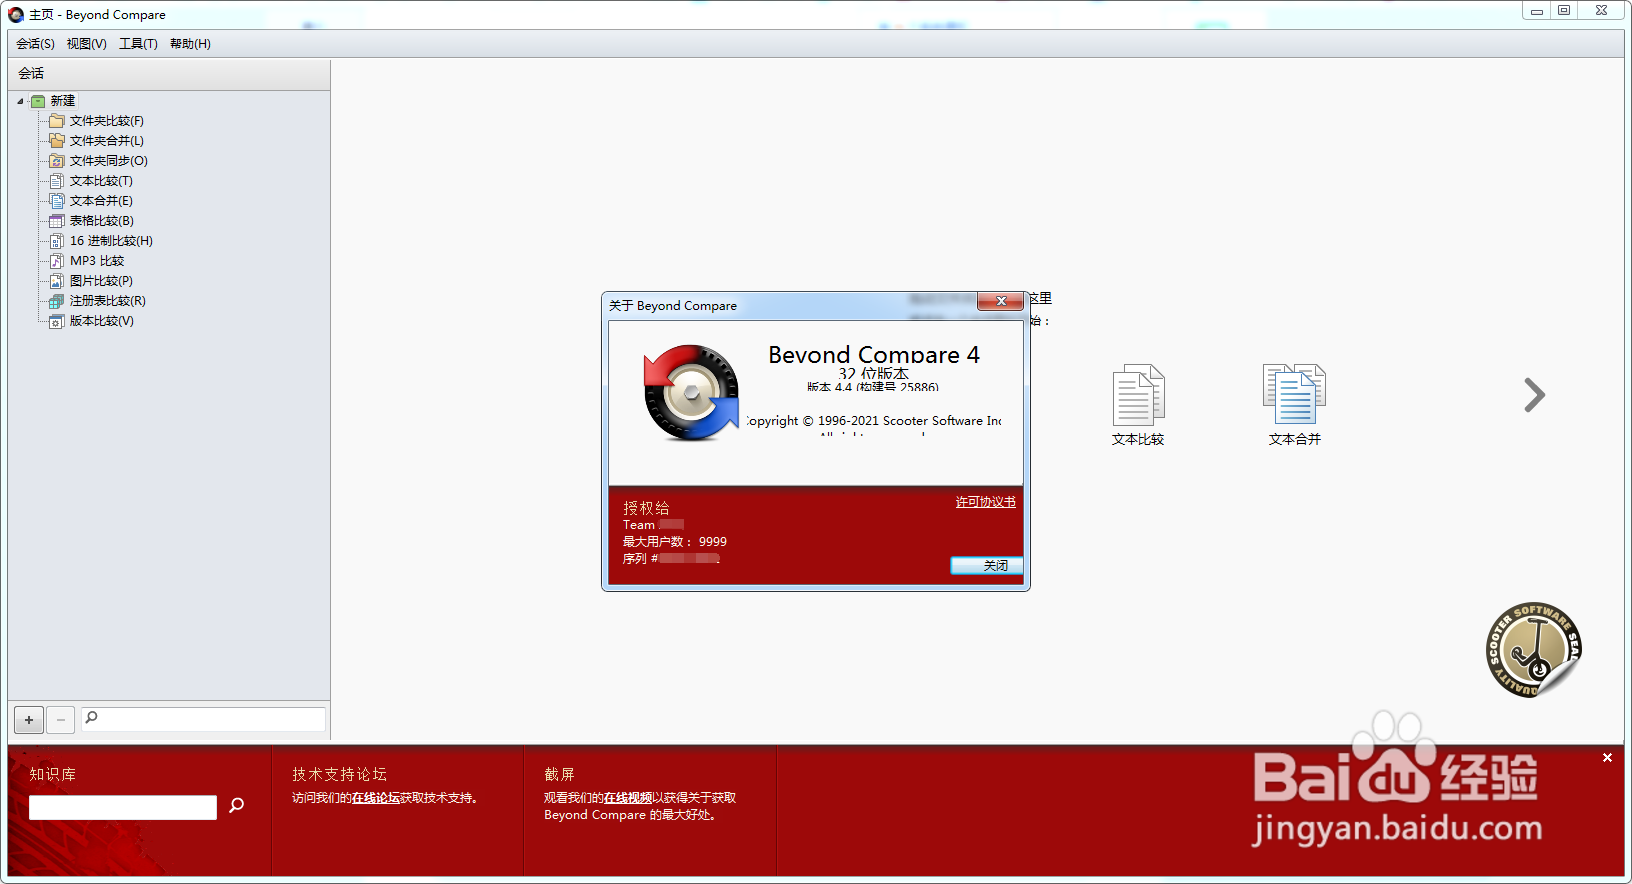Click the Picture Compare (图片比较) icon
This screenshot has width=1632, height=884.
pos(57,281)
